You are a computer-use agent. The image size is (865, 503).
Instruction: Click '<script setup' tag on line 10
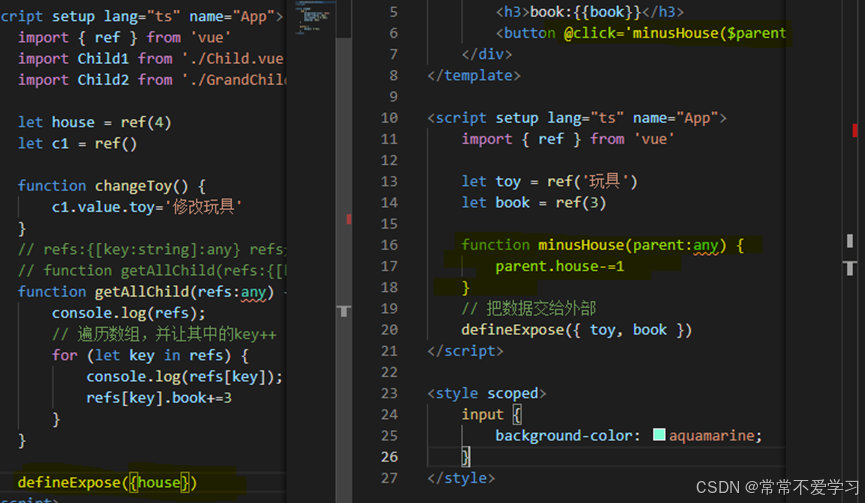point(483,118)
